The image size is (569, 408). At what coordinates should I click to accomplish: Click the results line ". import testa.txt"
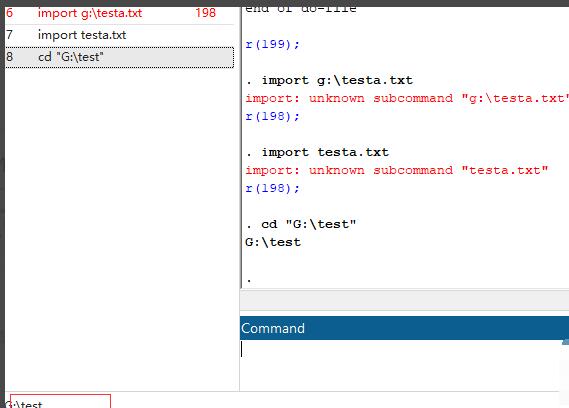pos(317,152)
